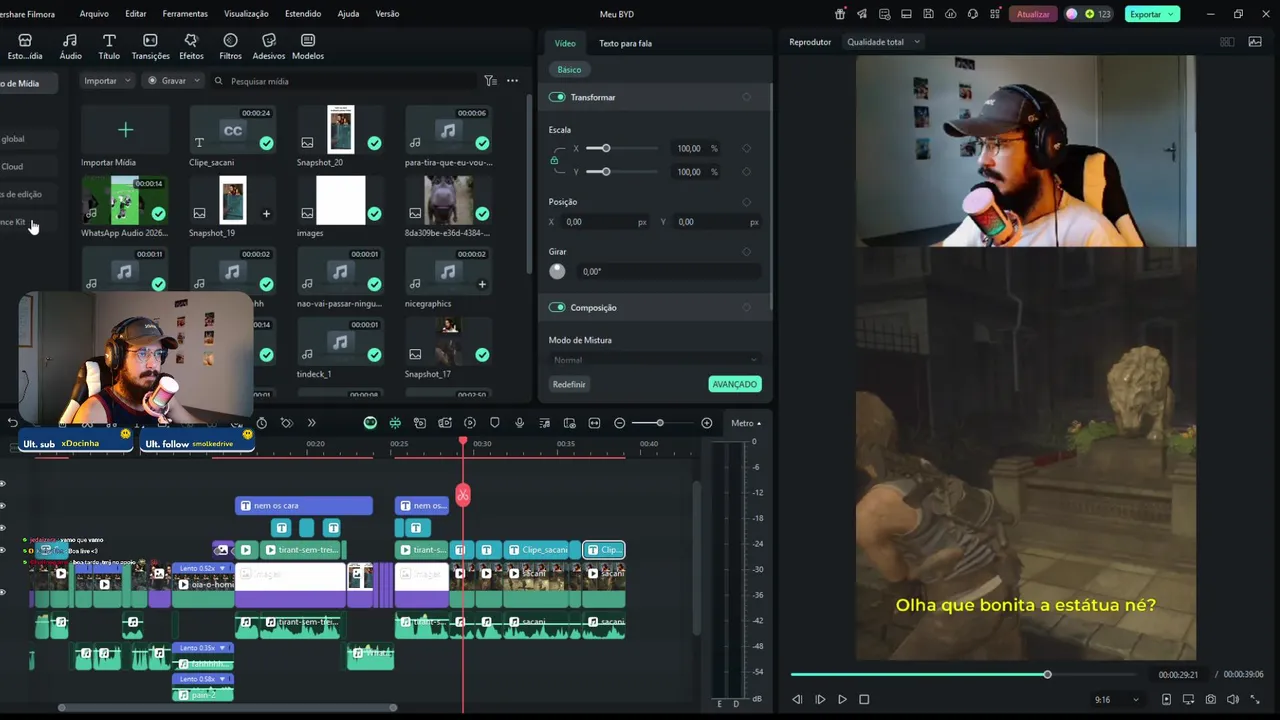The image size is (1280, 720).
Task: Toggle the scale lock icon
Action: pos(554,160)
